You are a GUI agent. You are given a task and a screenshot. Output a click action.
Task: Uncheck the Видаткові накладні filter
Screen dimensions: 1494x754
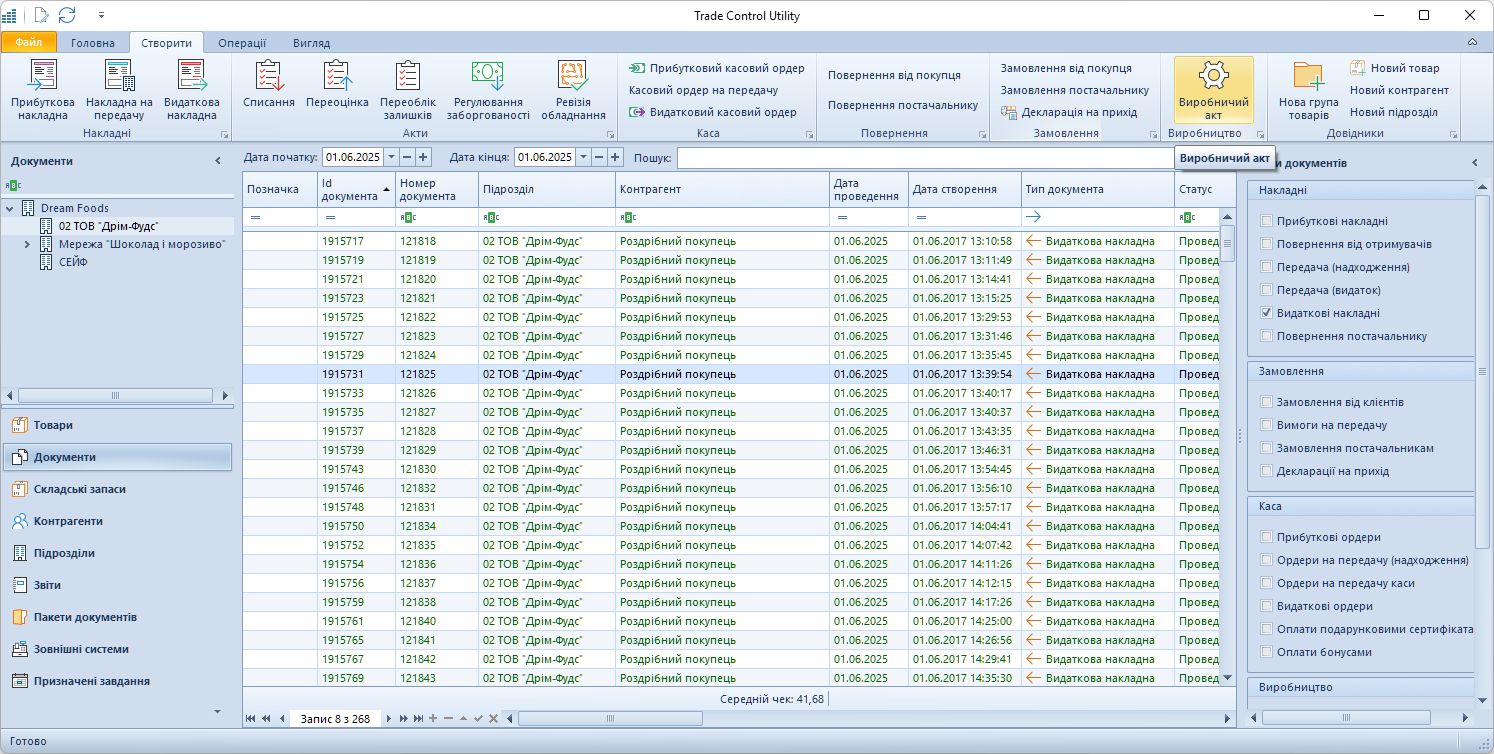(1267, 313)
